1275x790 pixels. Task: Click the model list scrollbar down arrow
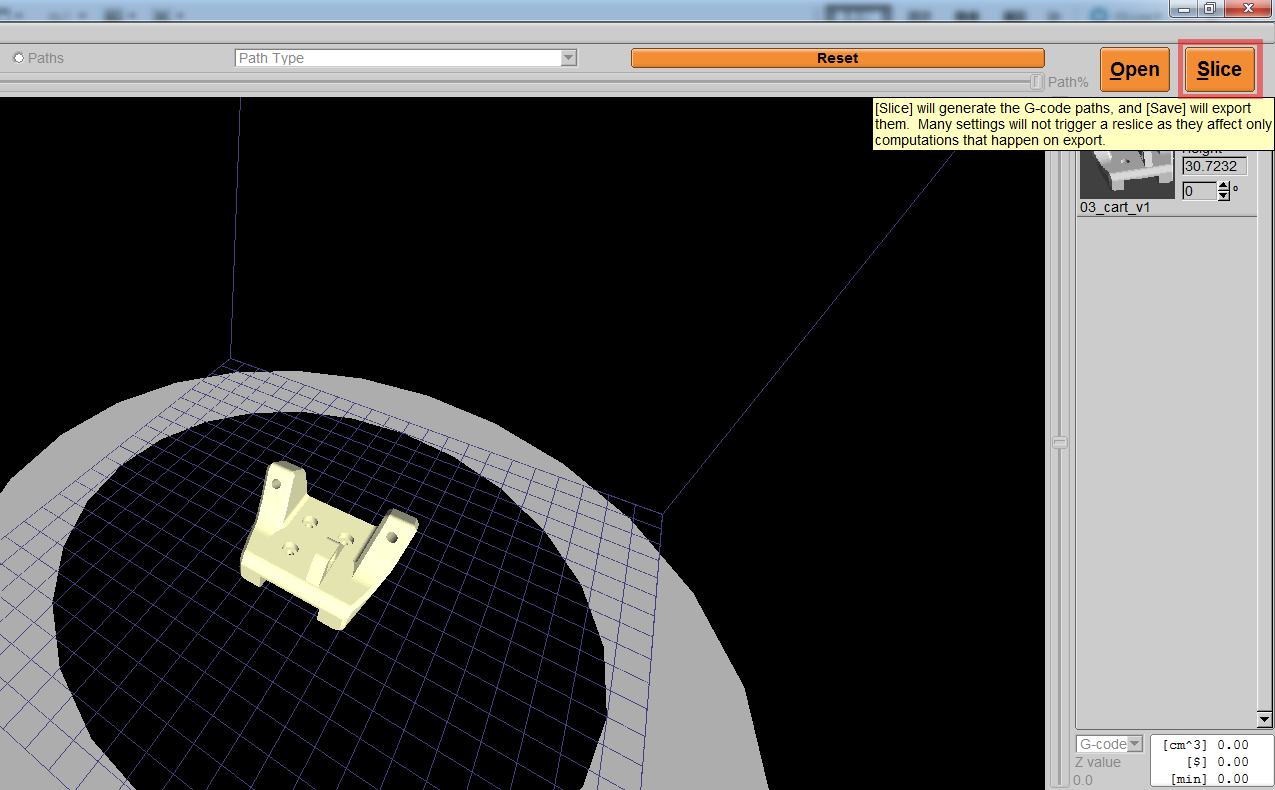1264,719
